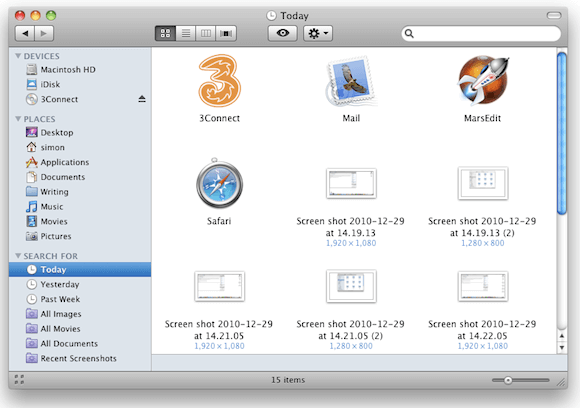The image size is (580, 408).
Task: Click inside the search field
Action: pos(481,33)
